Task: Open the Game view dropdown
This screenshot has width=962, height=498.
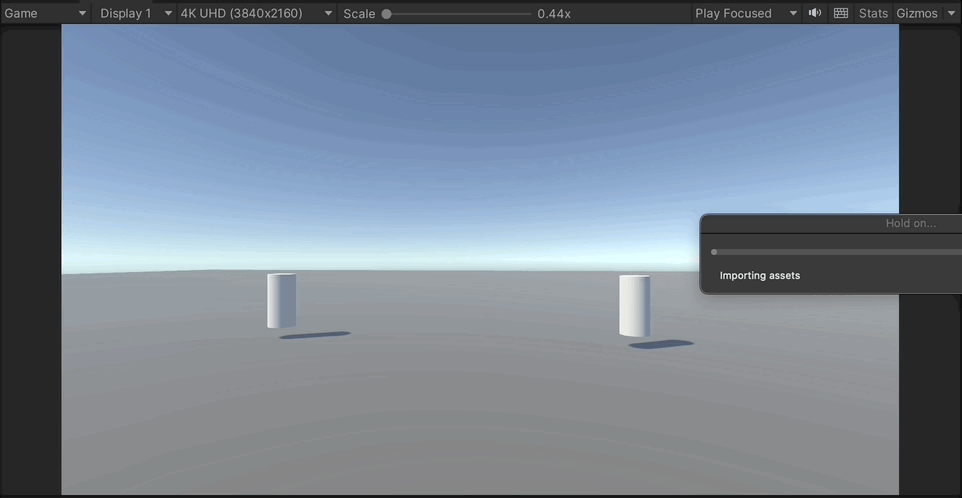Action: click(x=45, y=13)
